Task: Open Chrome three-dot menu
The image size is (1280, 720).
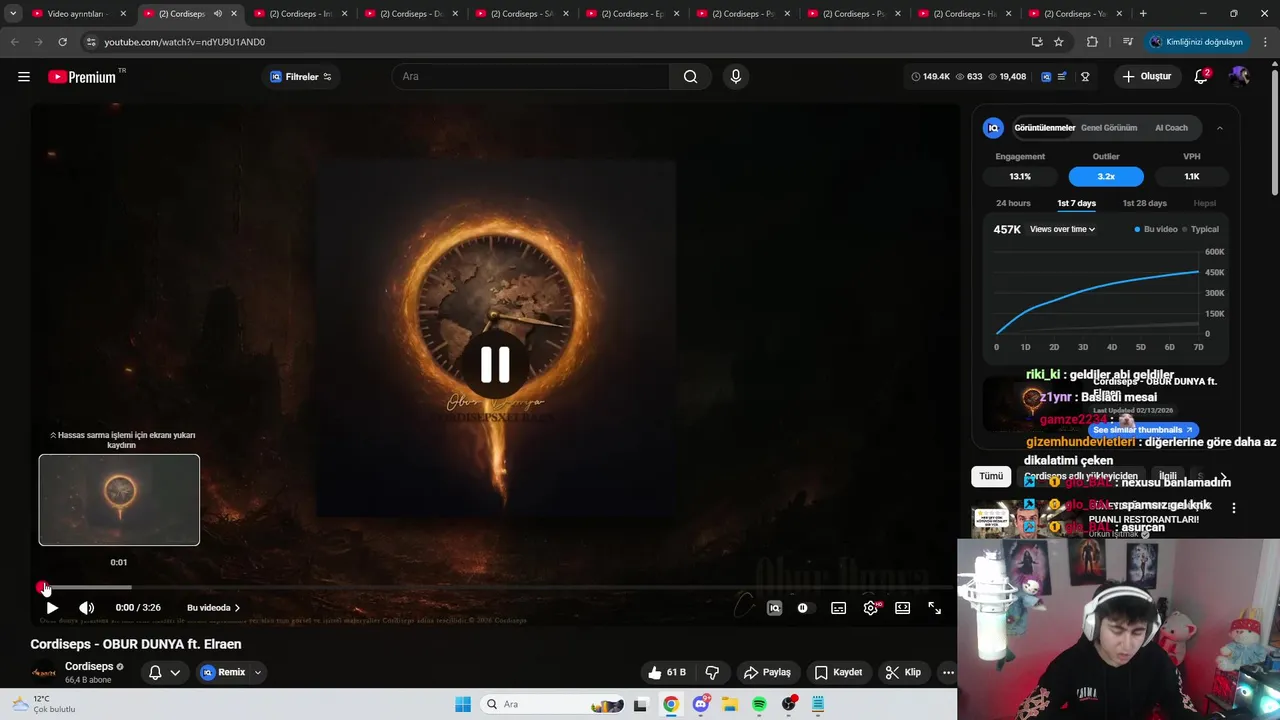Action: click(1265, 42)
